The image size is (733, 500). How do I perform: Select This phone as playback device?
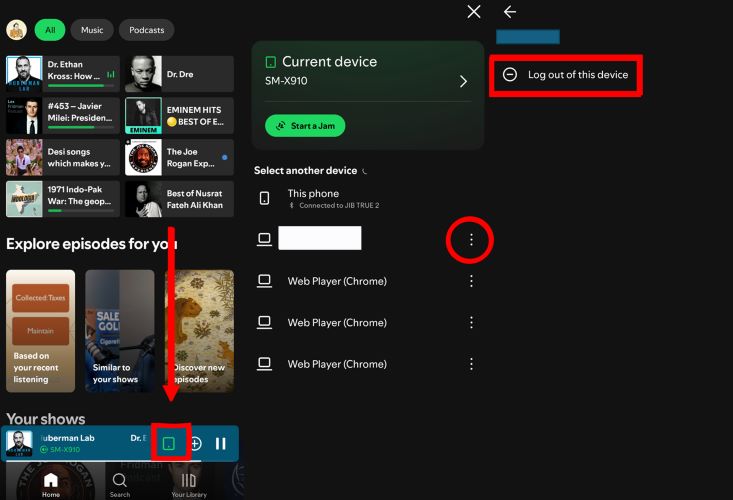click(368, 198)
